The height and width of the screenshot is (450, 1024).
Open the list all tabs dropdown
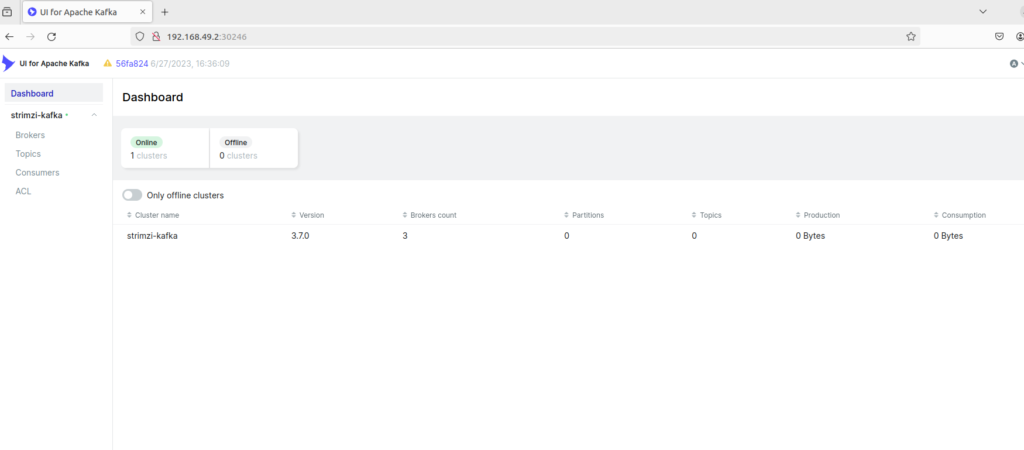(x=983, y=12)
